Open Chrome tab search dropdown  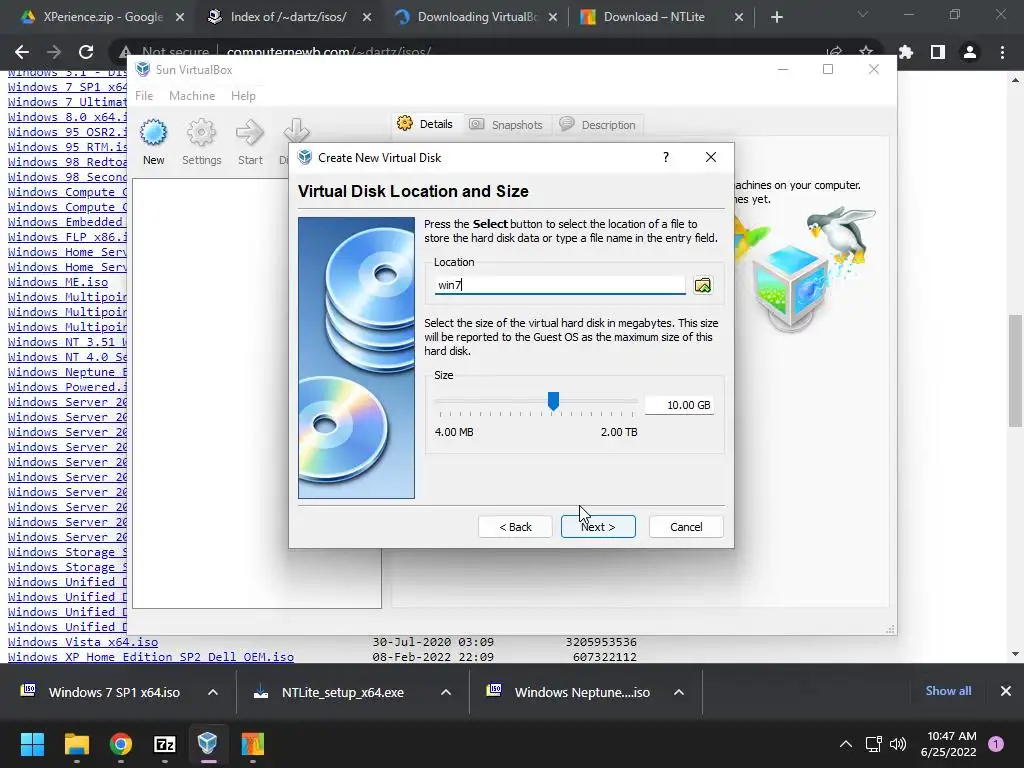coord(863,14)
